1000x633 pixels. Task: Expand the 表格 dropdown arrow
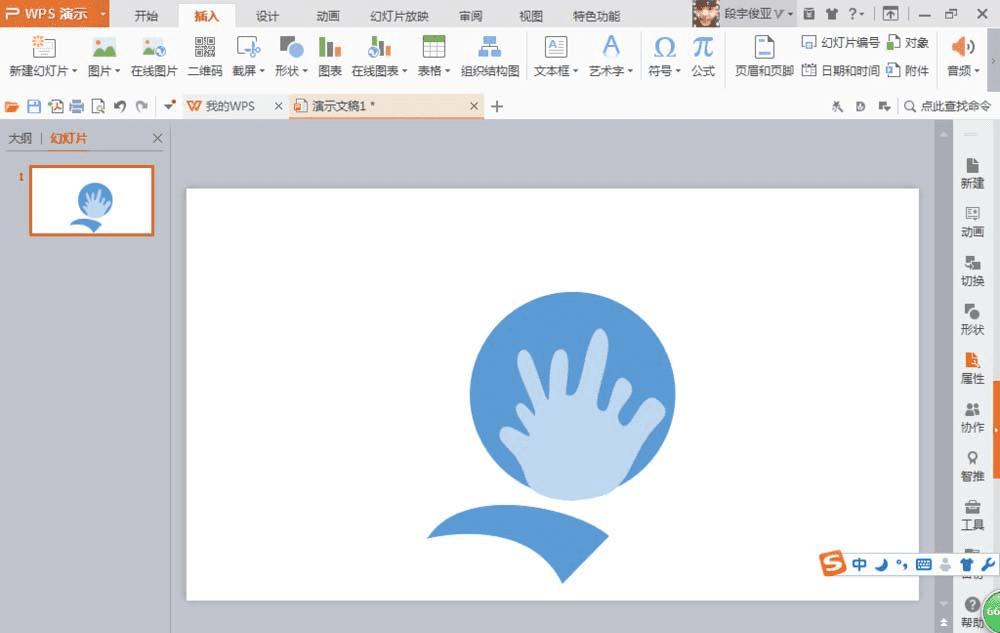448,71
